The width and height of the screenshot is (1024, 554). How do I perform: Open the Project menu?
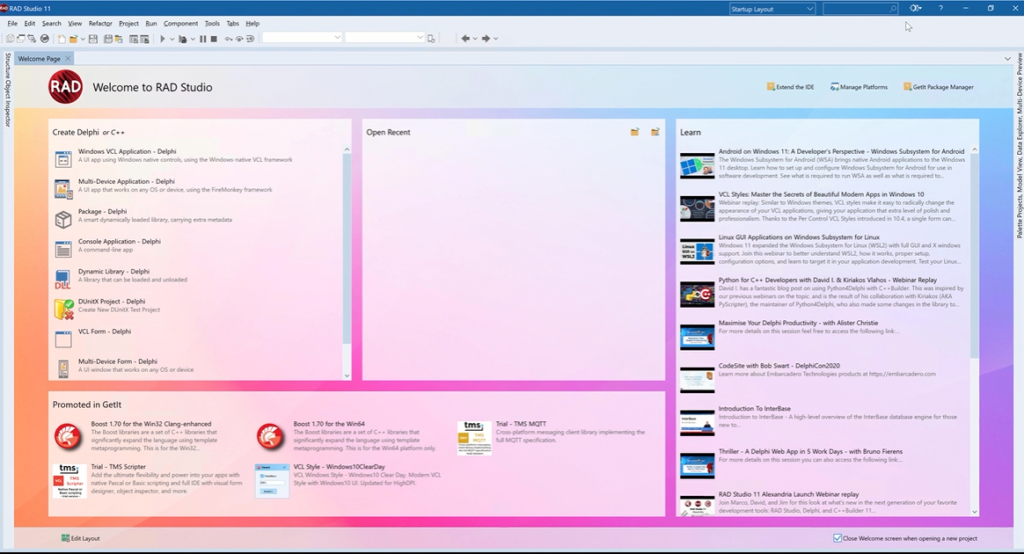129,24
